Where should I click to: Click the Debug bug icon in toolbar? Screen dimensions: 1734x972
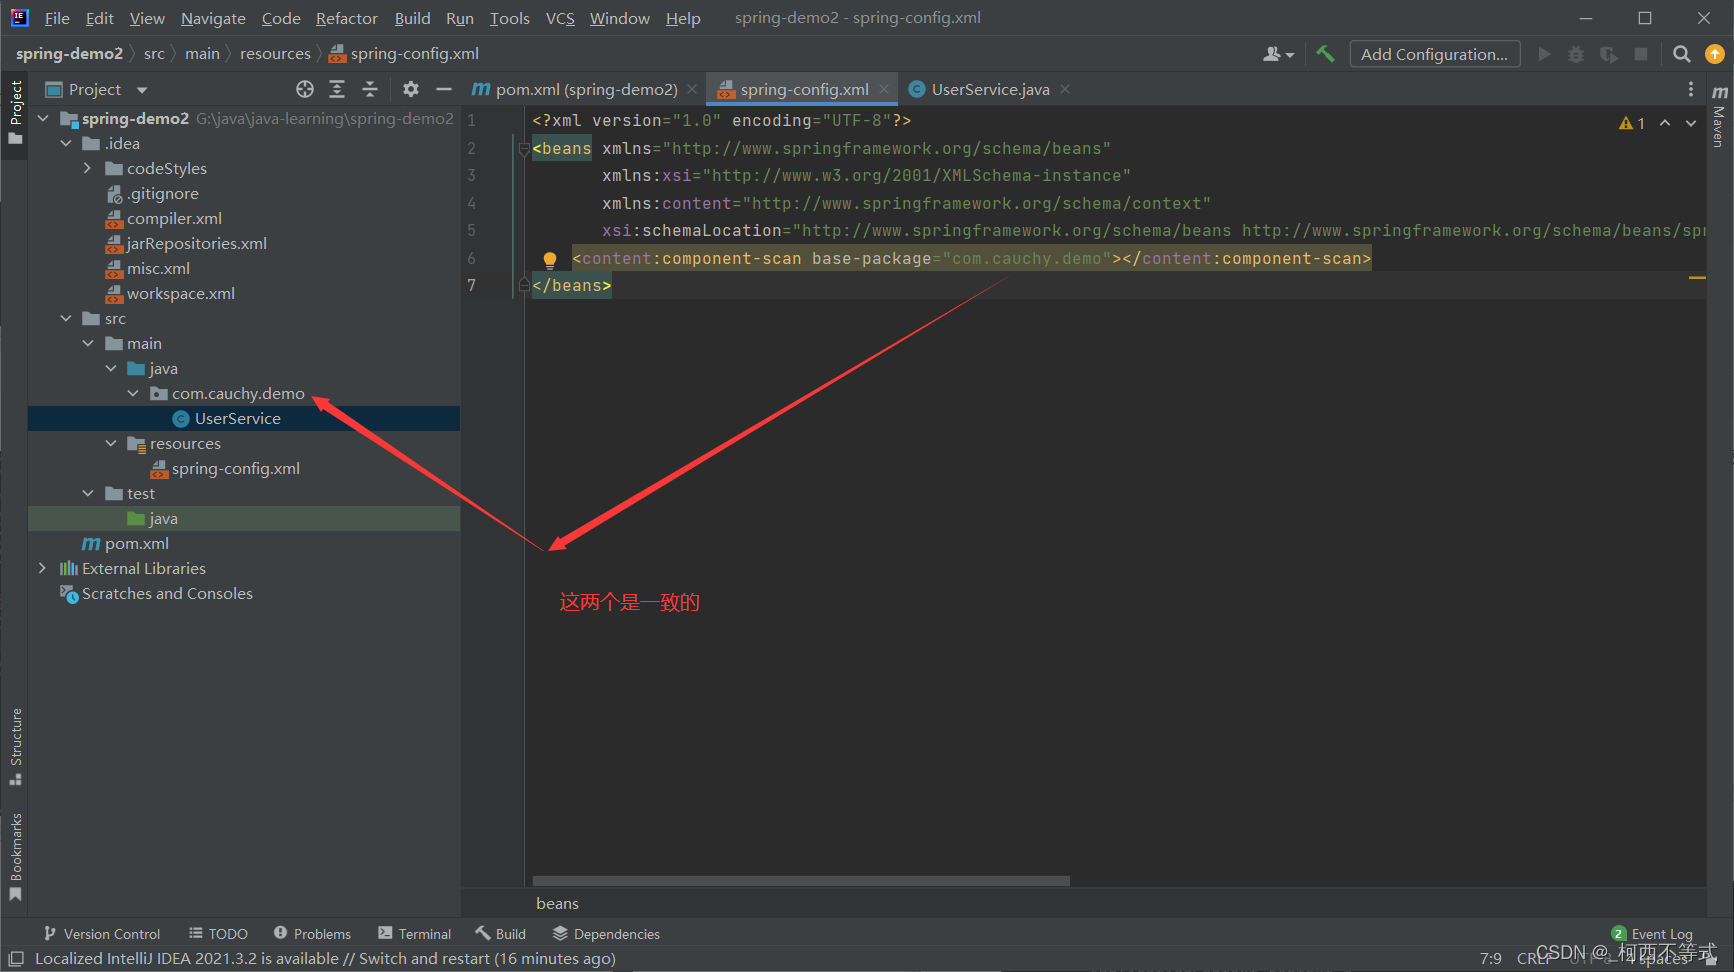(1576, 54)
